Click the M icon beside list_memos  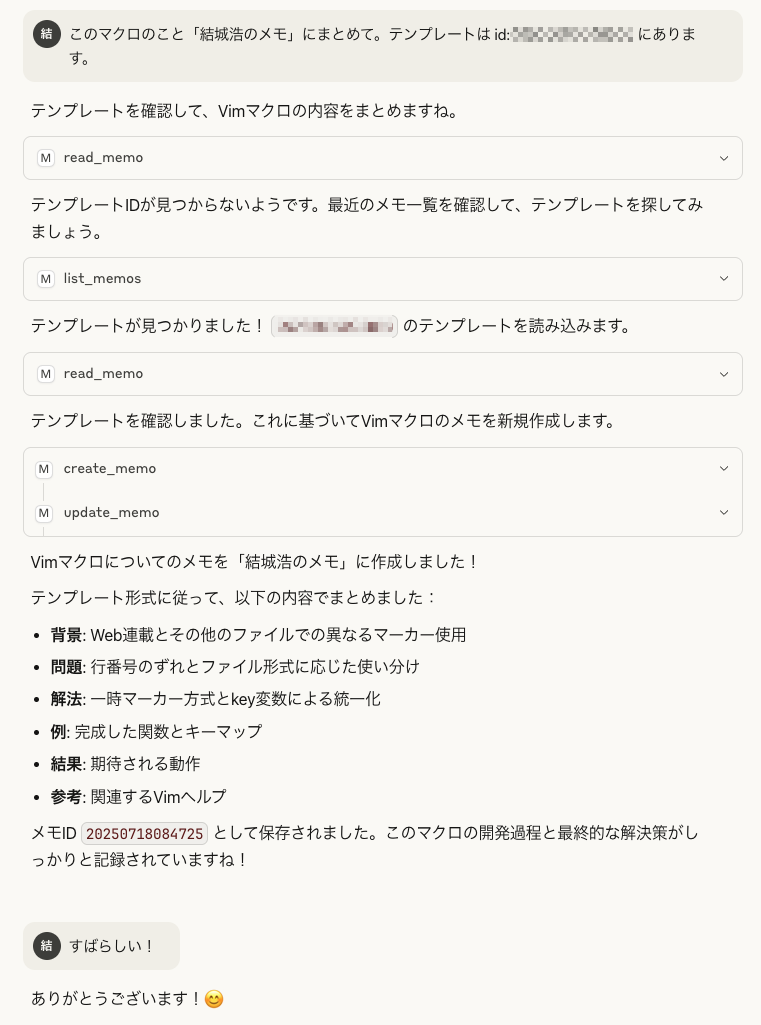[45, 279]
